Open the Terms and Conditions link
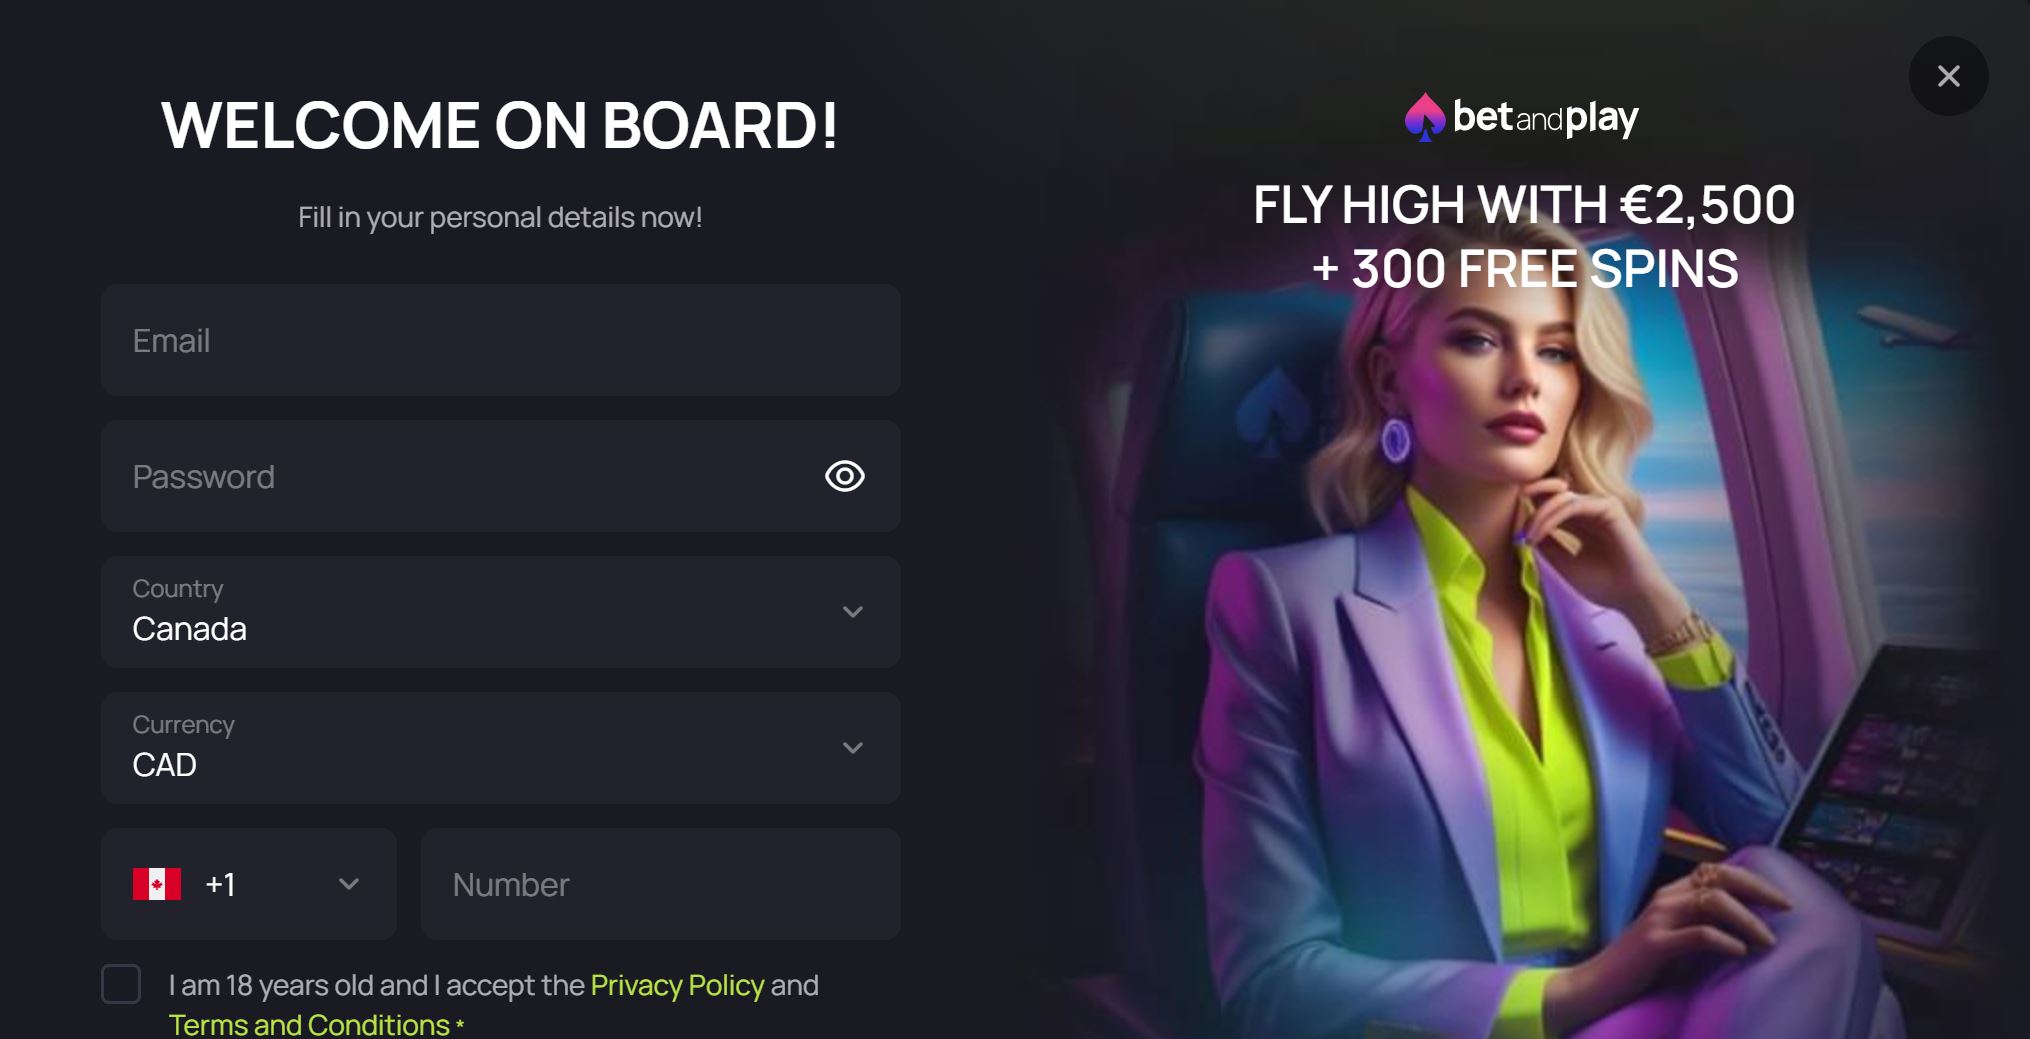The image size is (2030, 1039). (309, 1024)
